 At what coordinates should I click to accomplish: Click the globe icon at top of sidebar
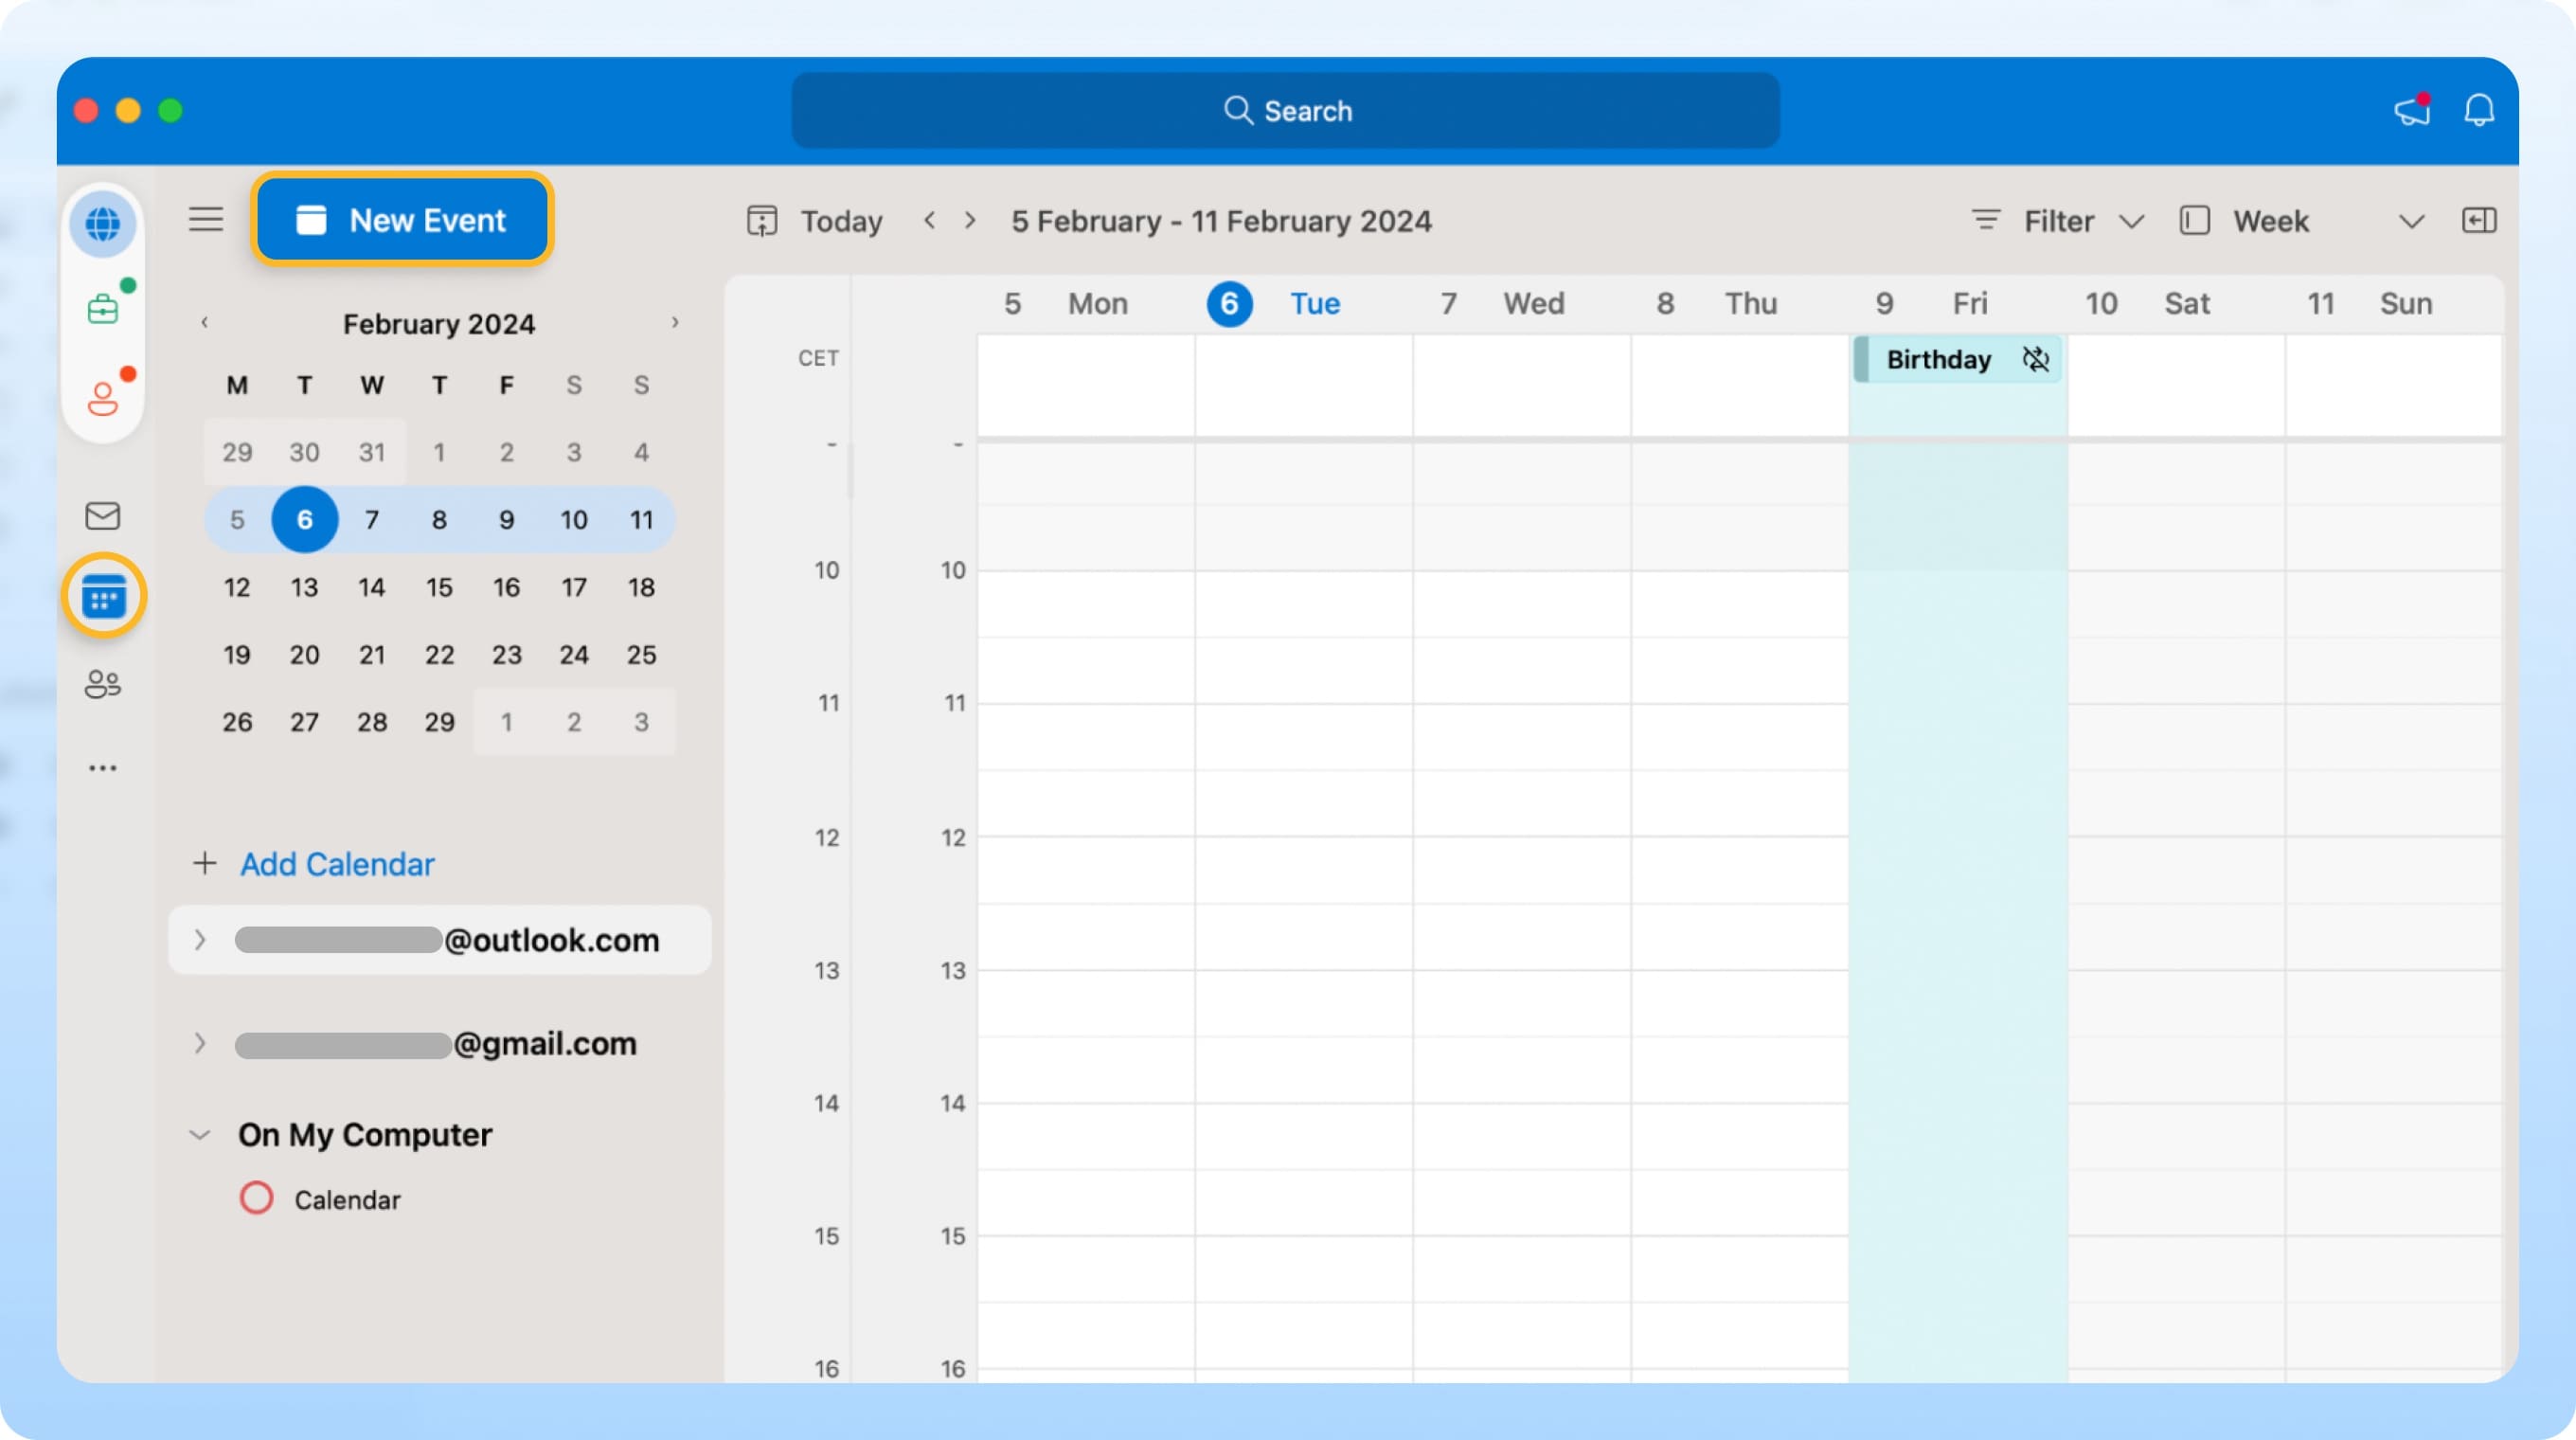pos(103,224)
